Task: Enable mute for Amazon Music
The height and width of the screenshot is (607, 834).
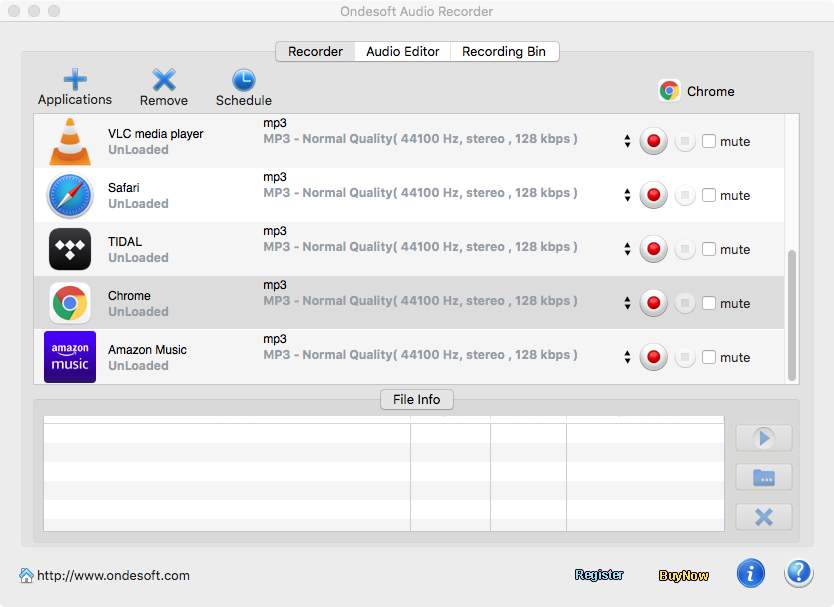Action: pos(708,357)
